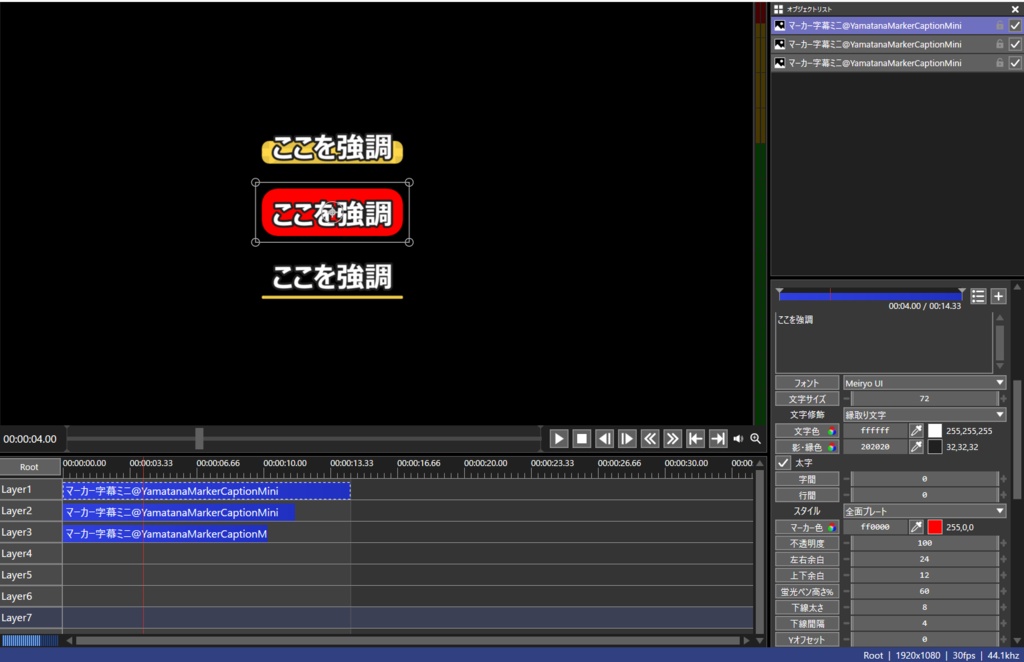Step back one frame
This screenshot has height=662, width=1024.
pyautogui.click(x=605, y=439)
